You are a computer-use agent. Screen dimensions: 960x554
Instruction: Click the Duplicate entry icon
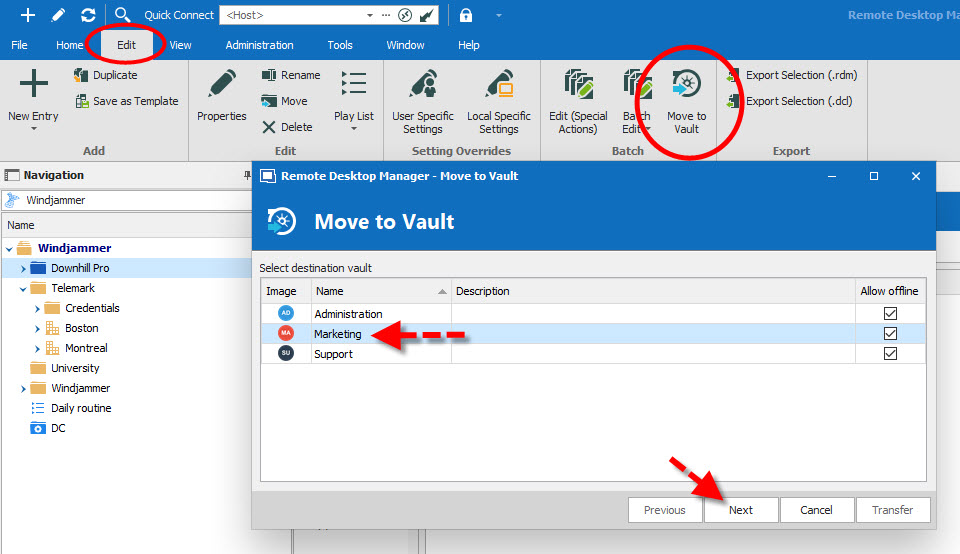pyautogui.click(x=82, y=75)
